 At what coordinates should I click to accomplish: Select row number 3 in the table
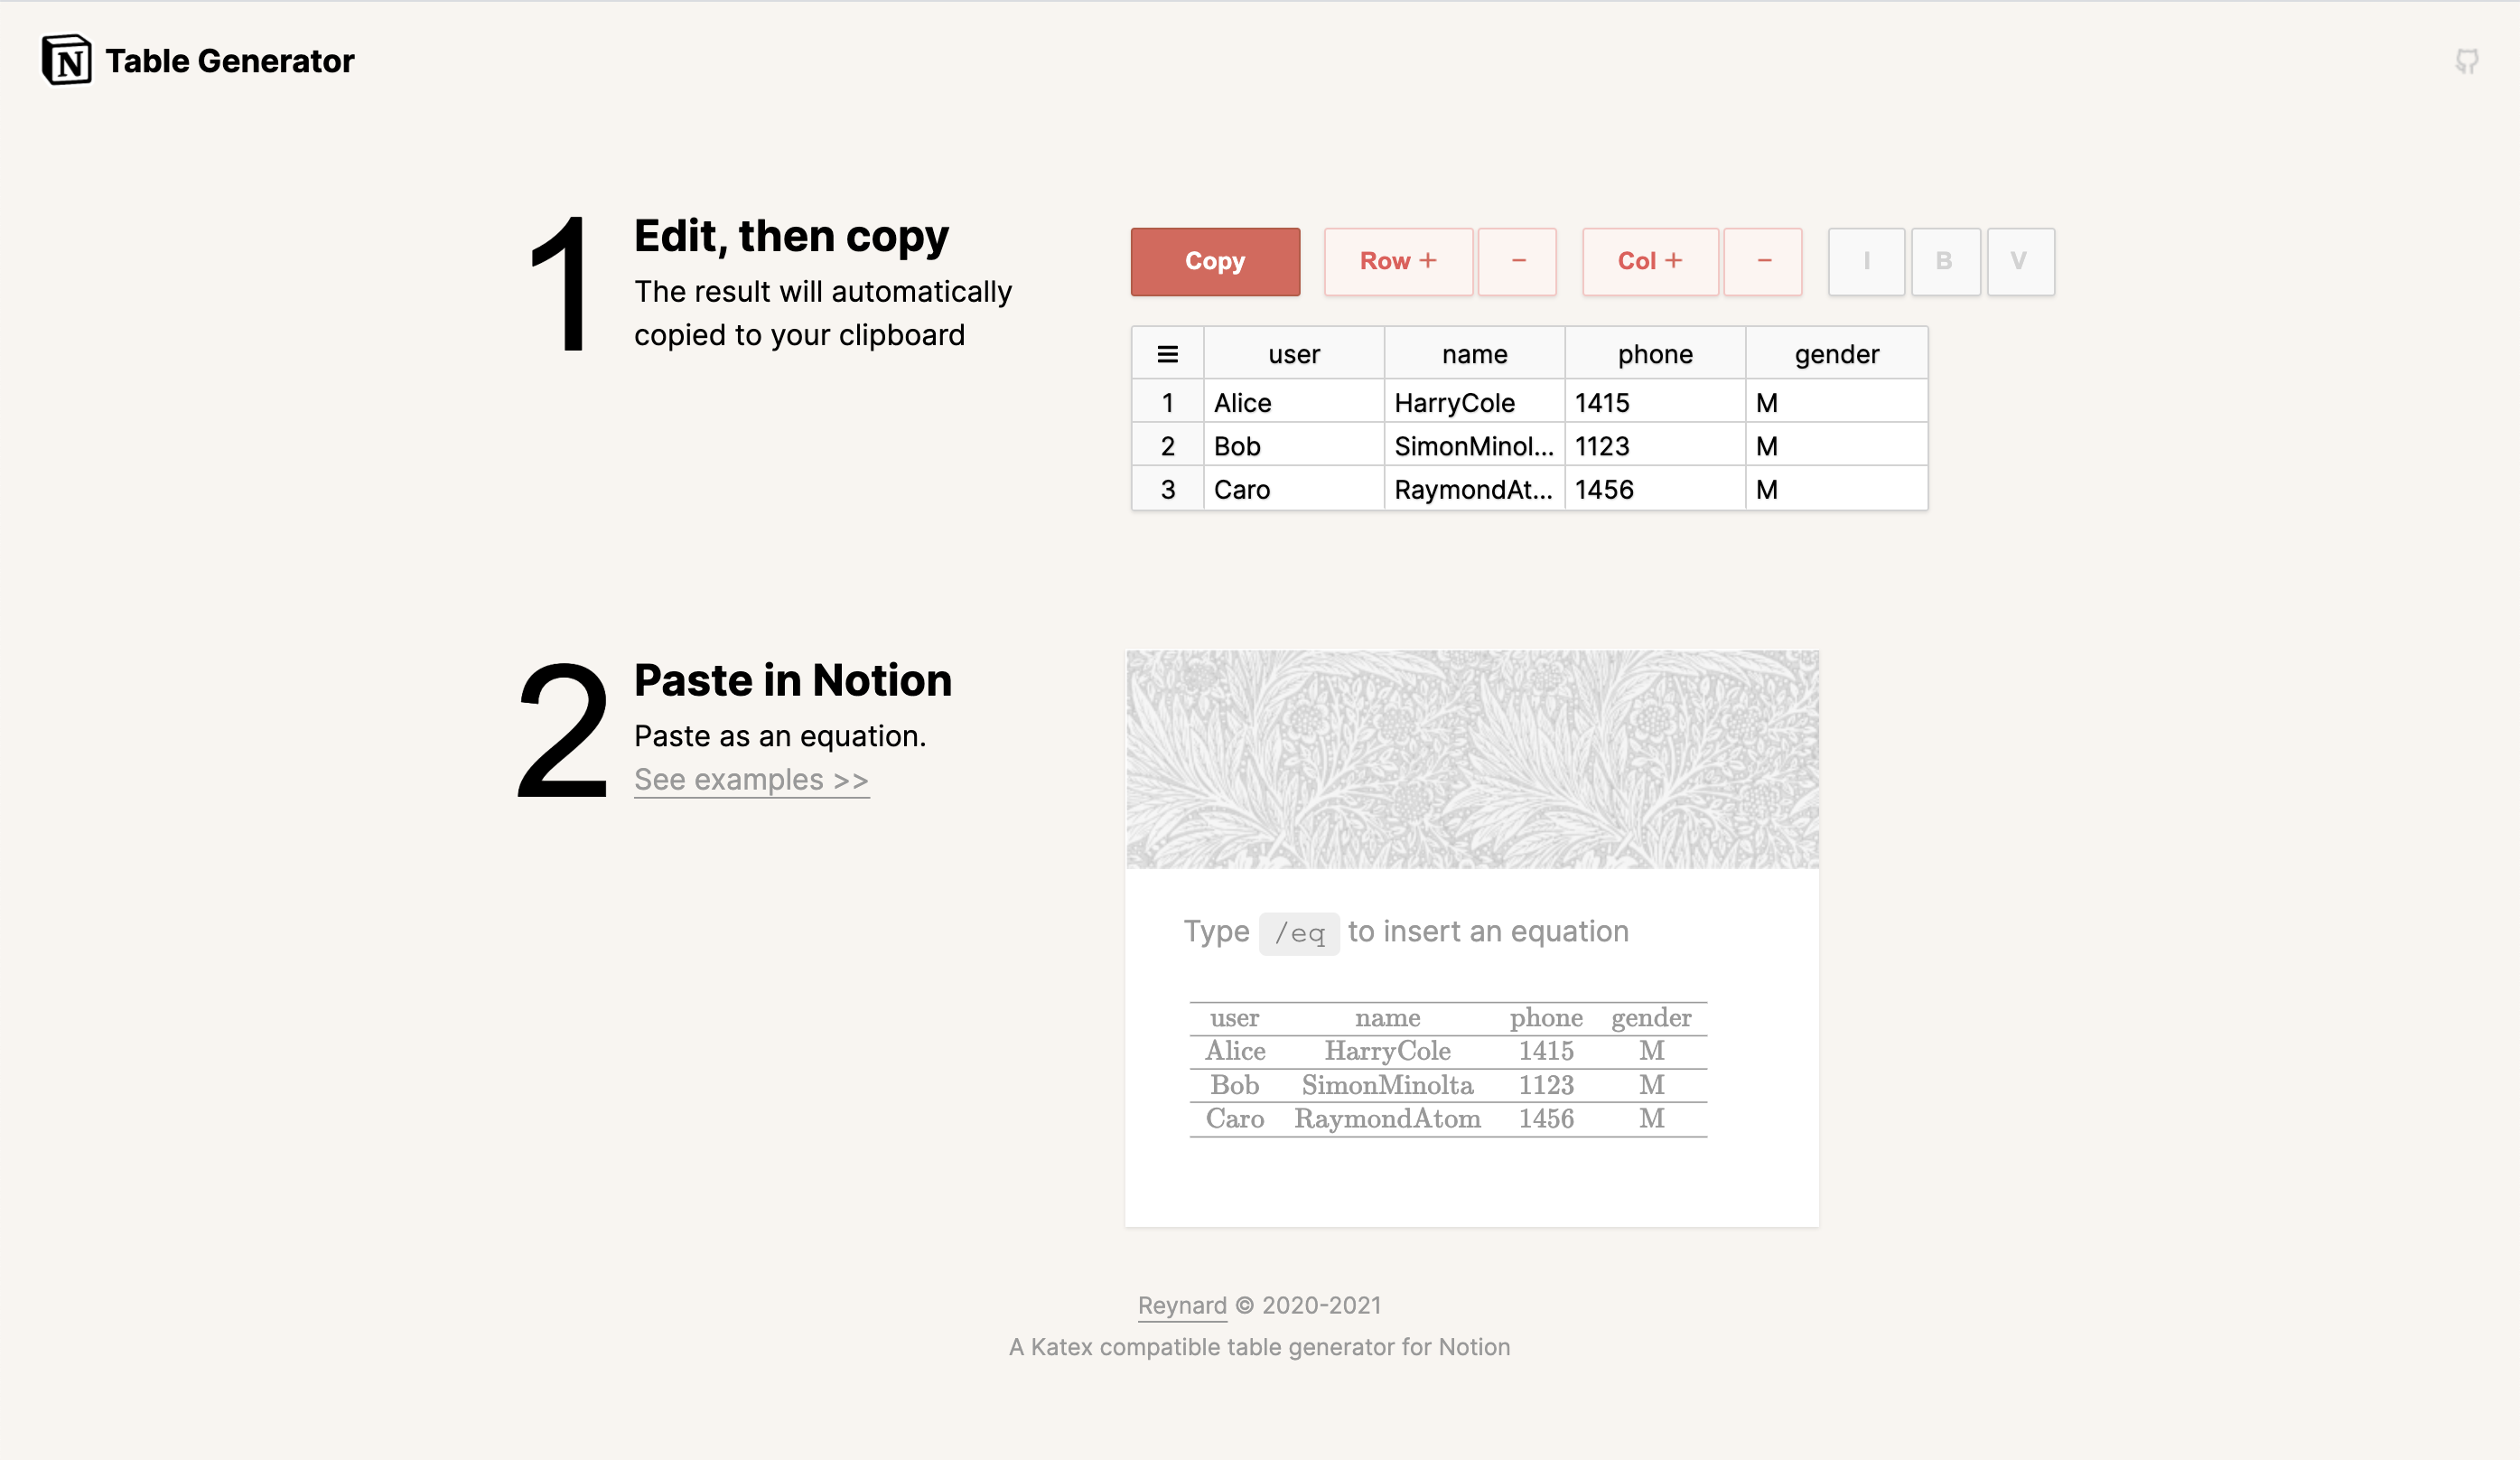(x=1167, y=489)
